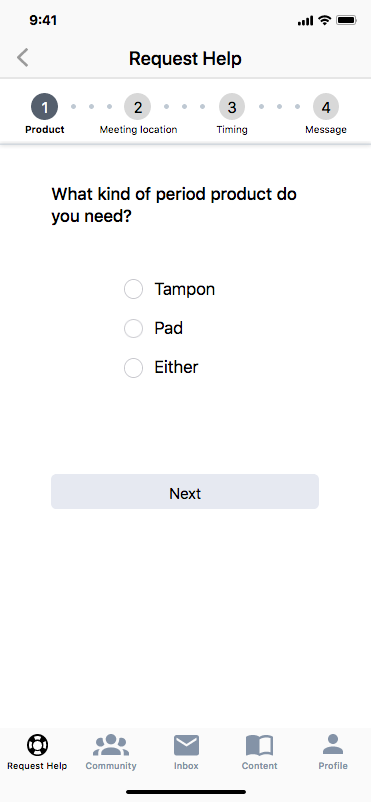Jump to step 4 Message
The image size is (371, 802).
pyautogui.click(x=326, y=107)
